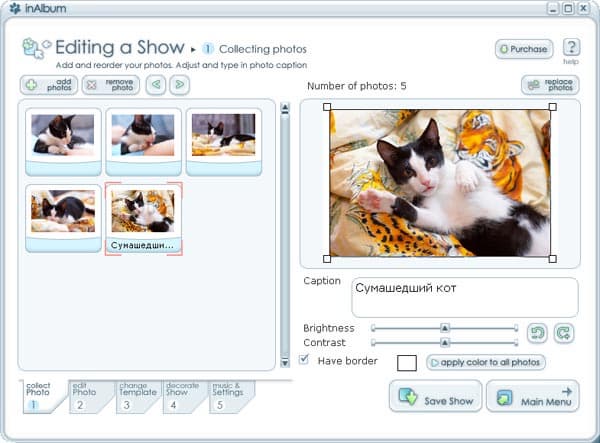Remove the selected photo
This screenshot has width=600, height=443.
click(x=111, y=85)
